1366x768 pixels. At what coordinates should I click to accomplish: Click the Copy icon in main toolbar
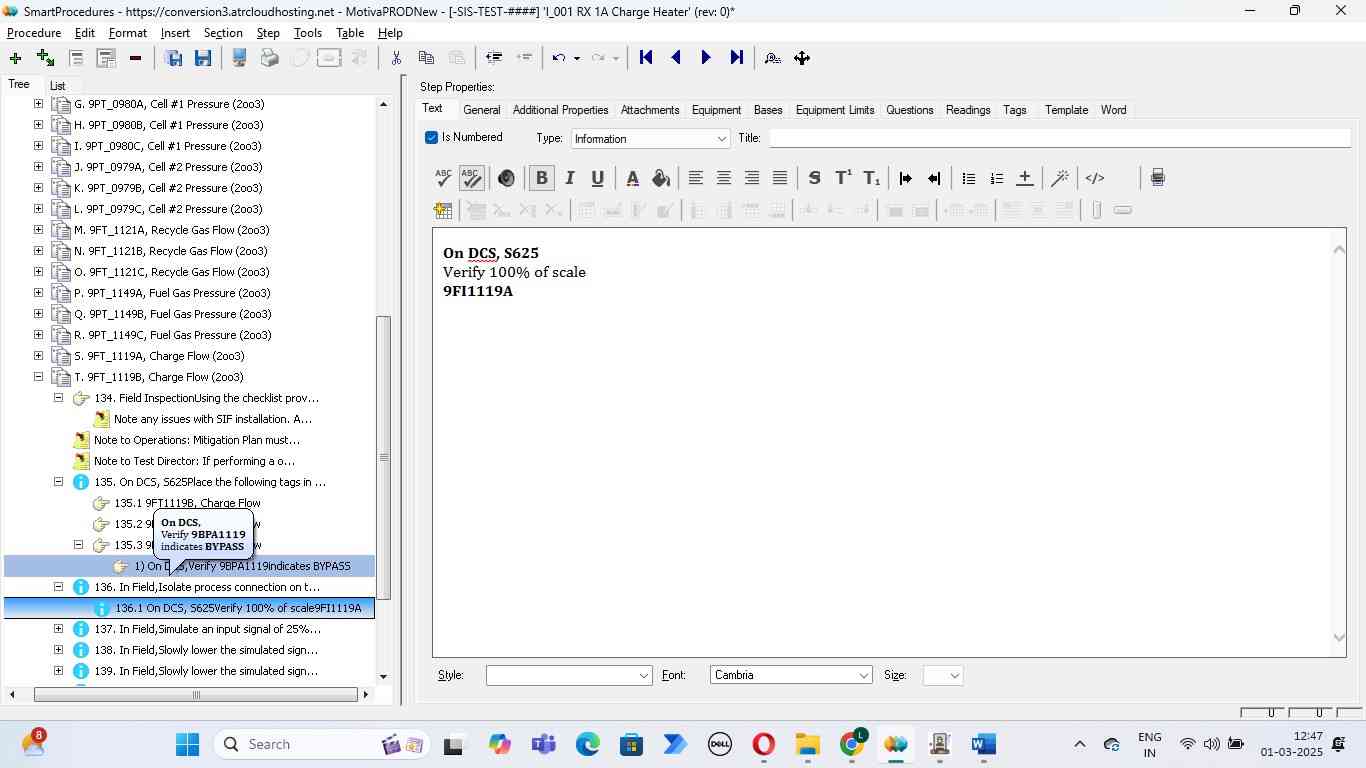point(426,58)
